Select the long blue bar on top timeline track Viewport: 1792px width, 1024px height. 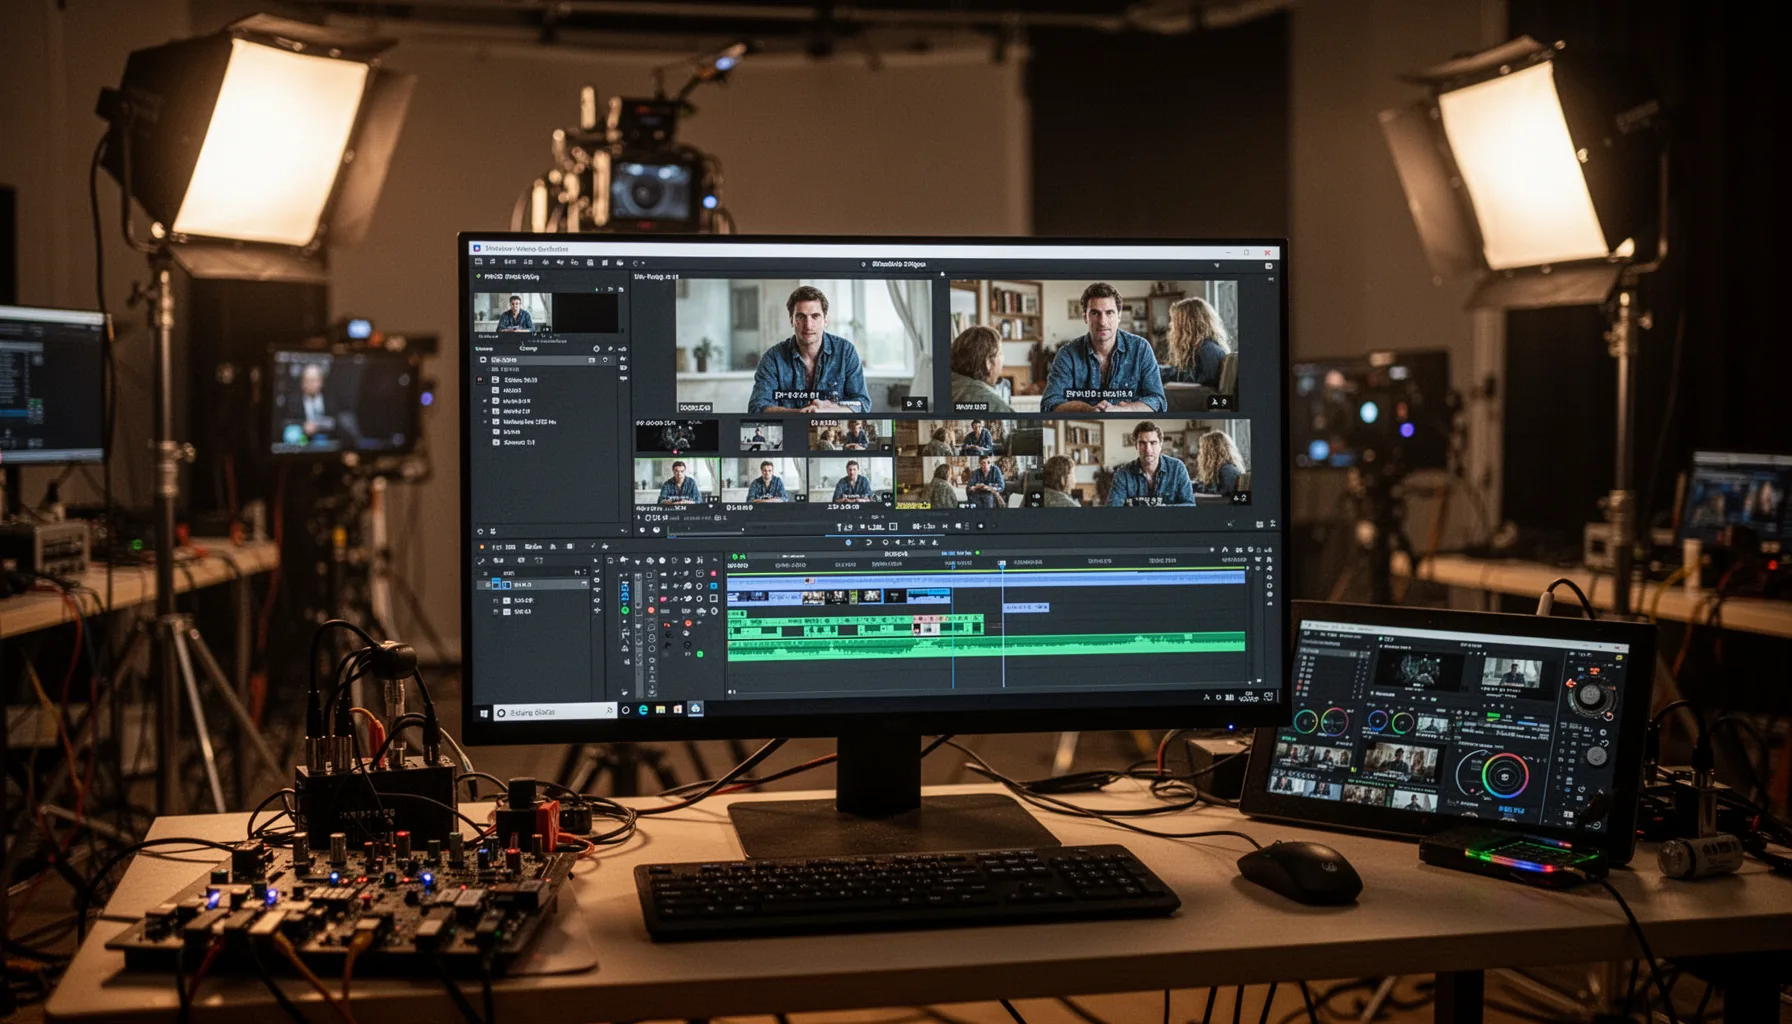(986, 578)
